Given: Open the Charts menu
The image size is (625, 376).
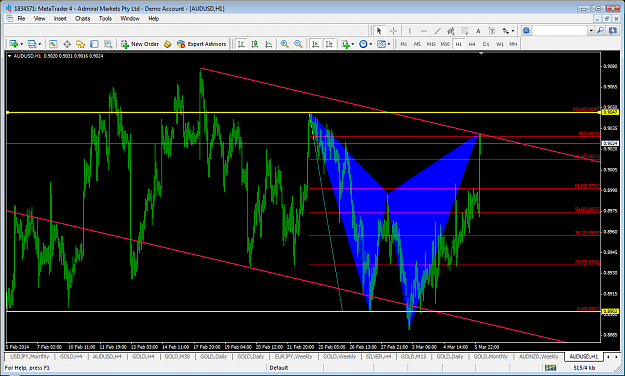Looking at the screenshot, I should [83, 18].
